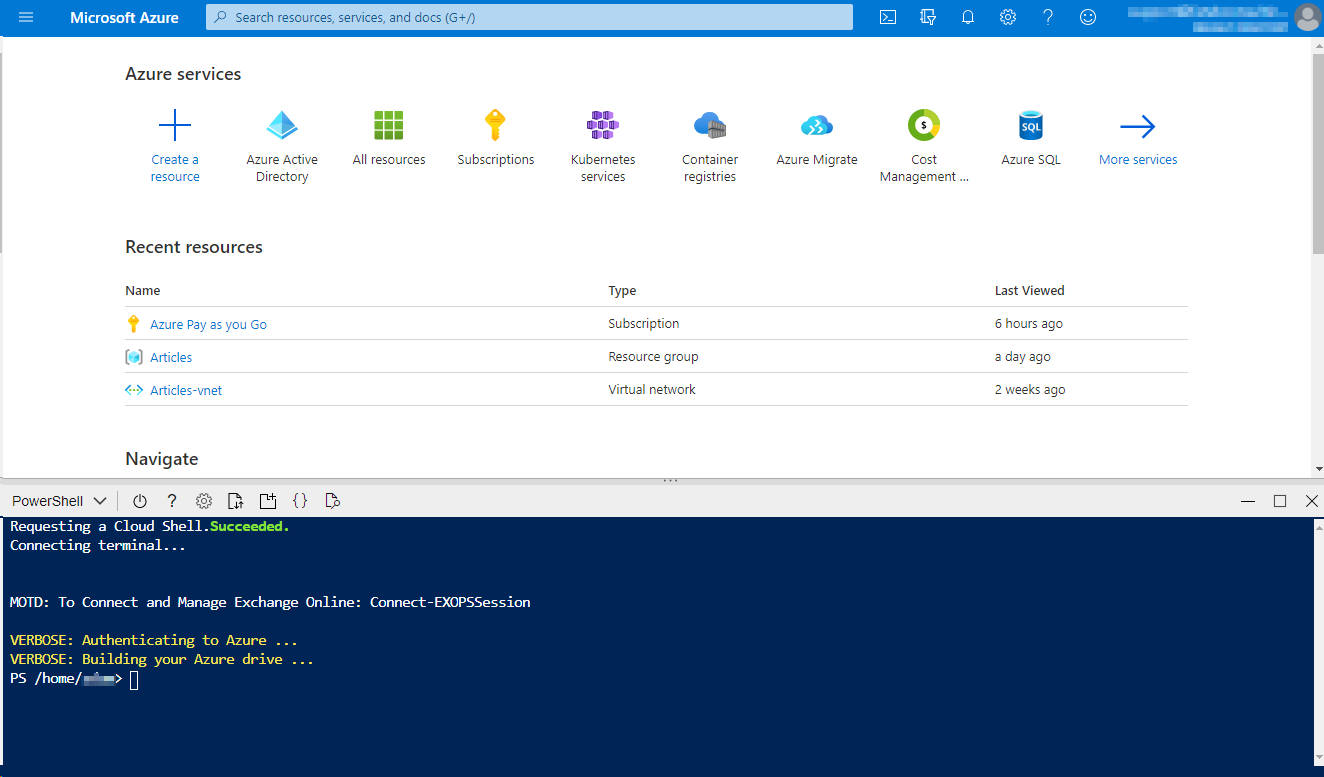Viewport: 1324px width, 777px height.
Task: Open Azure SQL service
Action: tap(1031, 126)
